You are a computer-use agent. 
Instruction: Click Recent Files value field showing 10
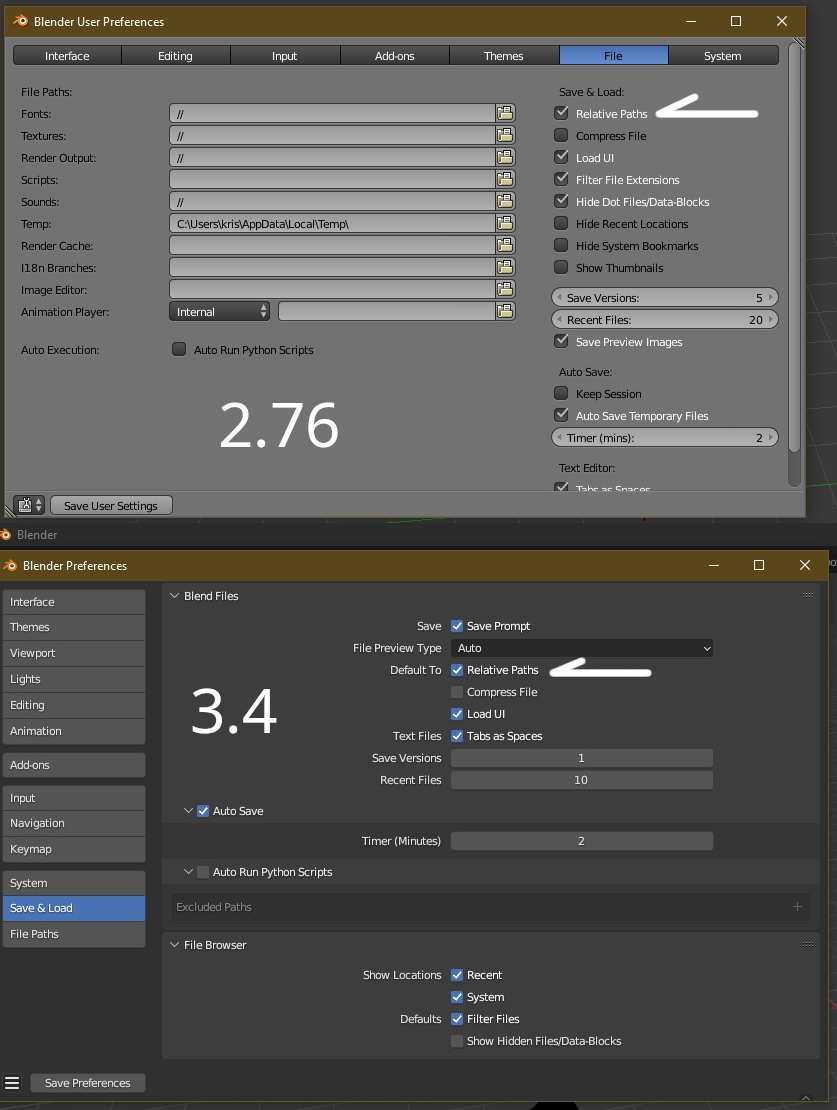581,779
